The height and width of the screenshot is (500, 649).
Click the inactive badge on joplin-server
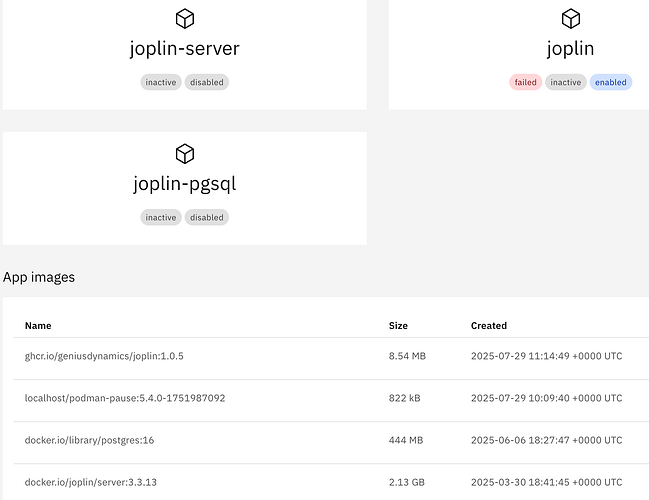pos(161,82)
